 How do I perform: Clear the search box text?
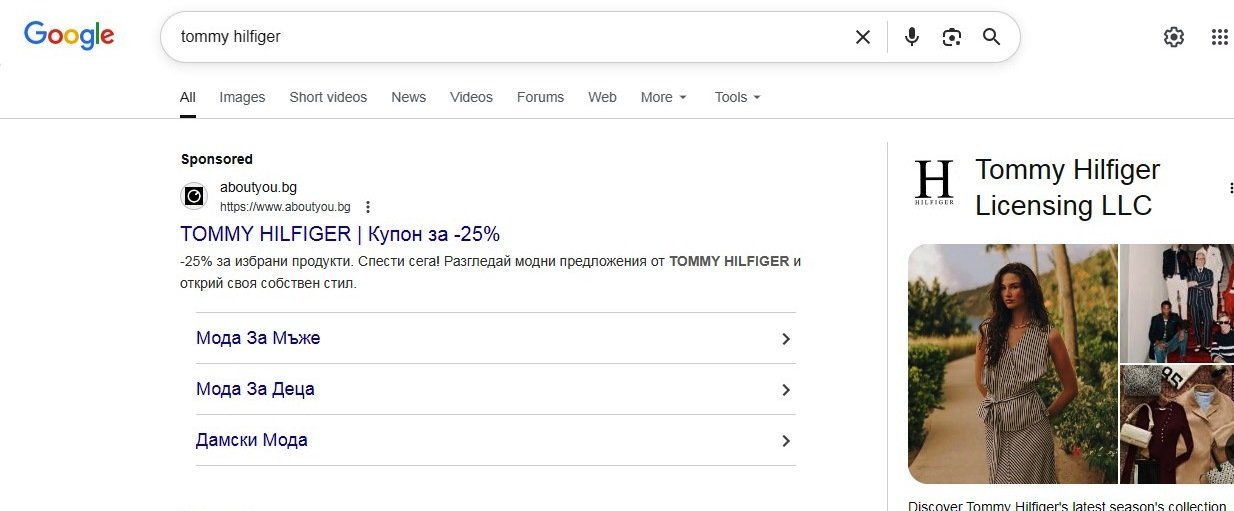click(x=862, y=37)
